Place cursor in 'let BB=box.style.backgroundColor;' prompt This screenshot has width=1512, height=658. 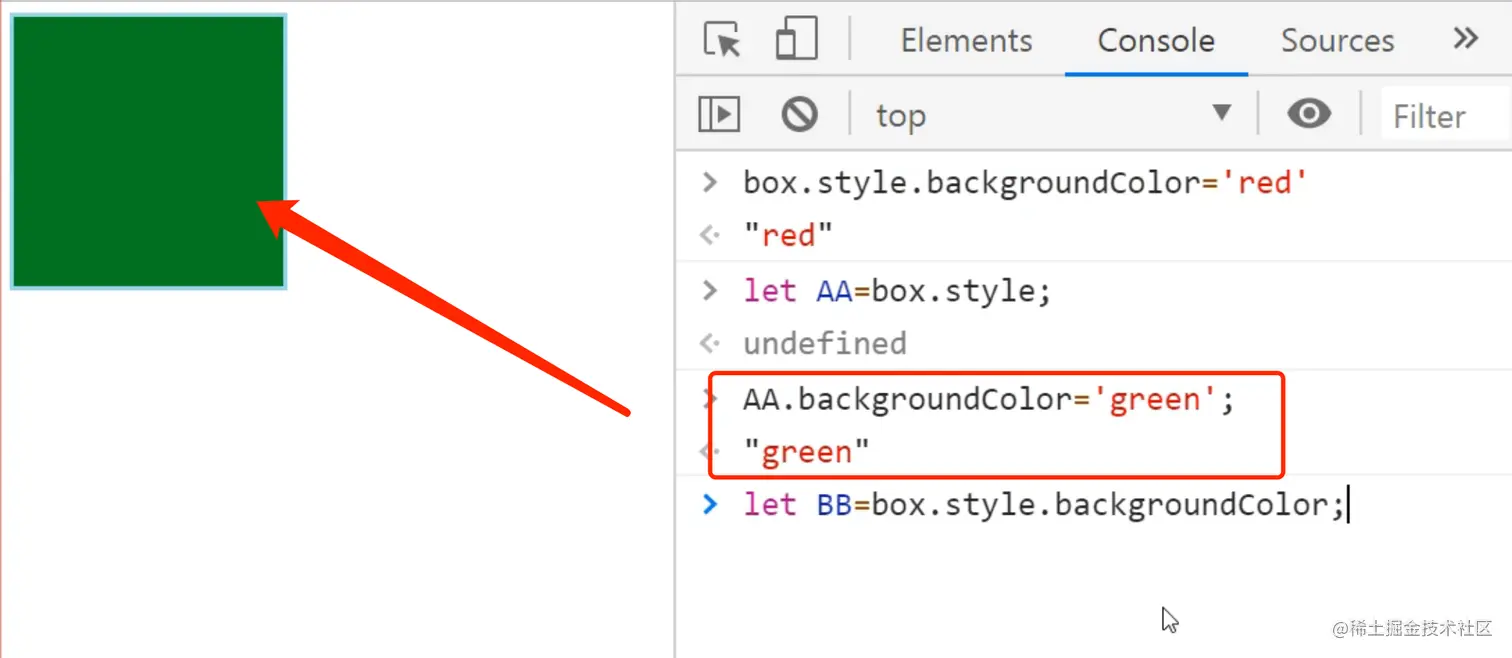tap(1044, 505)
